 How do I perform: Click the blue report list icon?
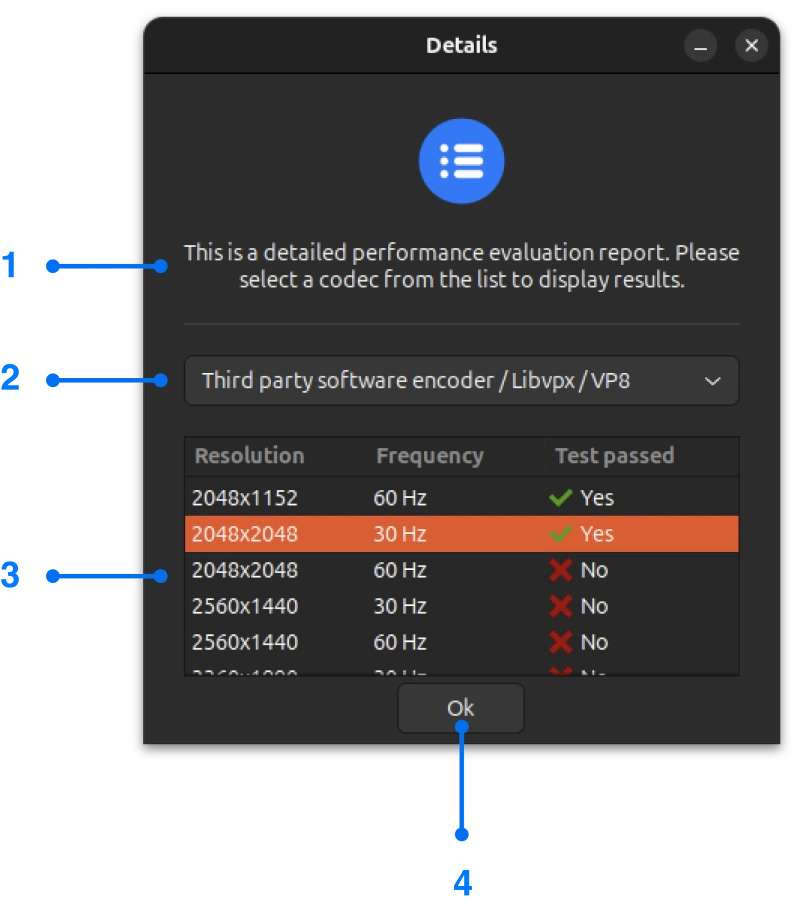(x=461, y=161)
